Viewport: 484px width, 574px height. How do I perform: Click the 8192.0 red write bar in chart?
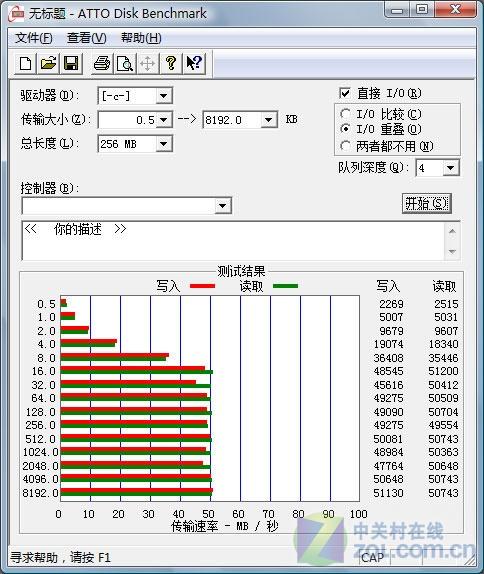137,490
